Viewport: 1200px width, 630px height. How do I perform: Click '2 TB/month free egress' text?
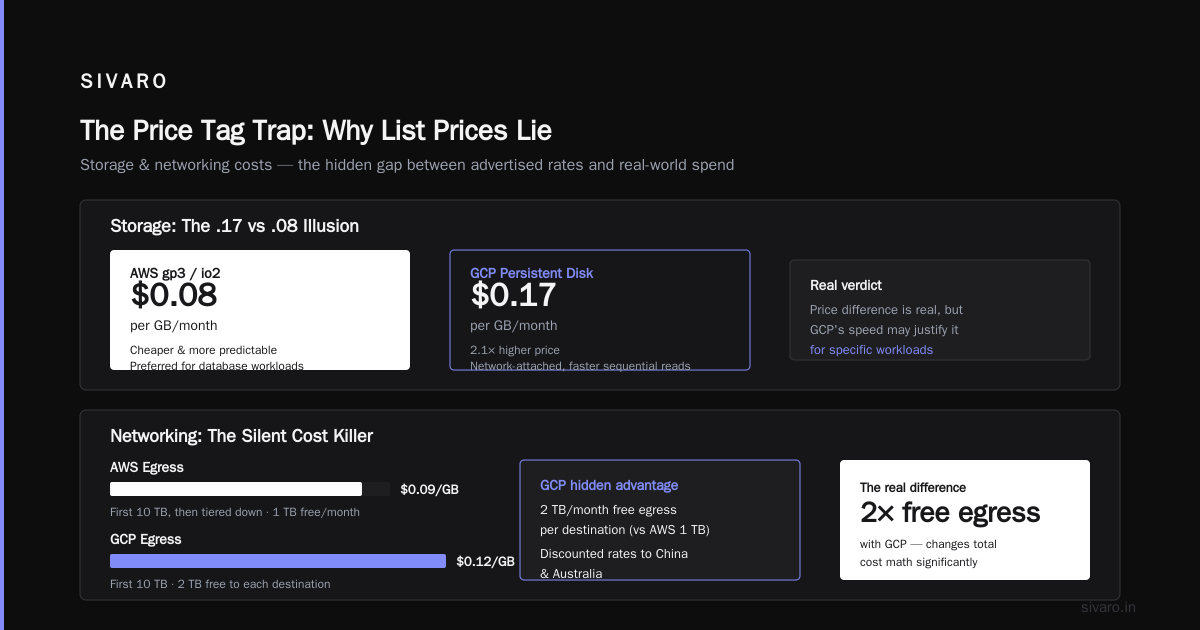coord(608,510)
